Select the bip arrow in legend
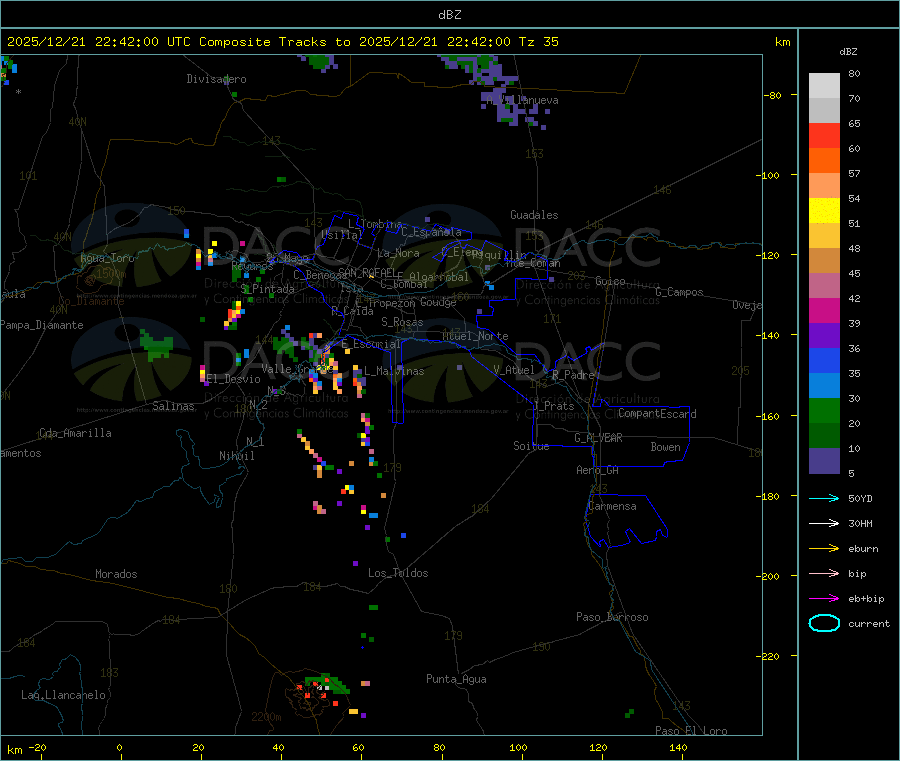900x761 pixels. click(823, 573)
